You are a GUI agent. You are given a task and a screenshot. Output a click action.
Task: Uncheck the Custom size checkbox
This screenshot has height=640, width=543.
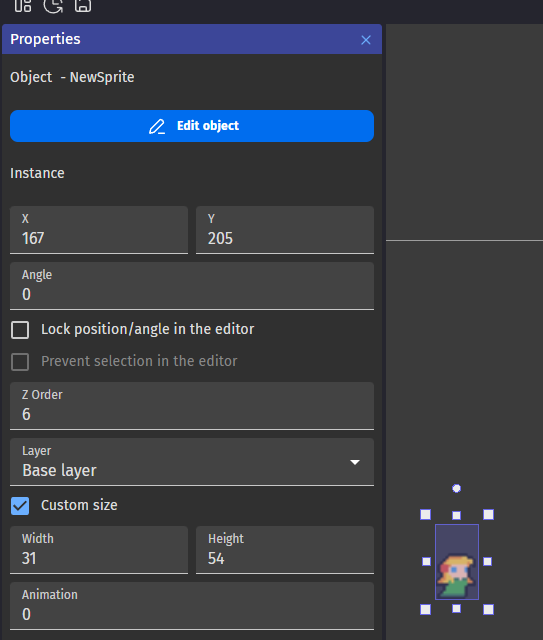[x=20, y=506]
